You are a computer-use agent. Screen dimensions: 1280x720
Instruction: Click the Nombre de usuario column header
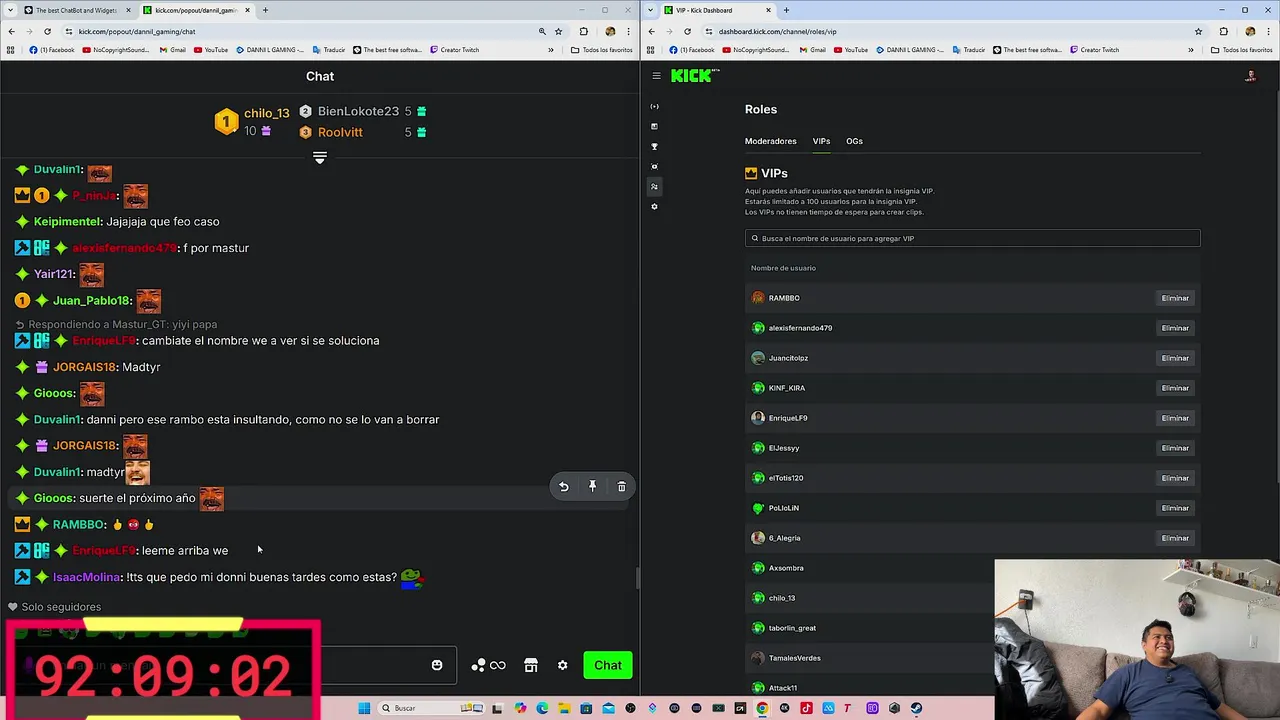pyautogui.click(x=783, y=268)
